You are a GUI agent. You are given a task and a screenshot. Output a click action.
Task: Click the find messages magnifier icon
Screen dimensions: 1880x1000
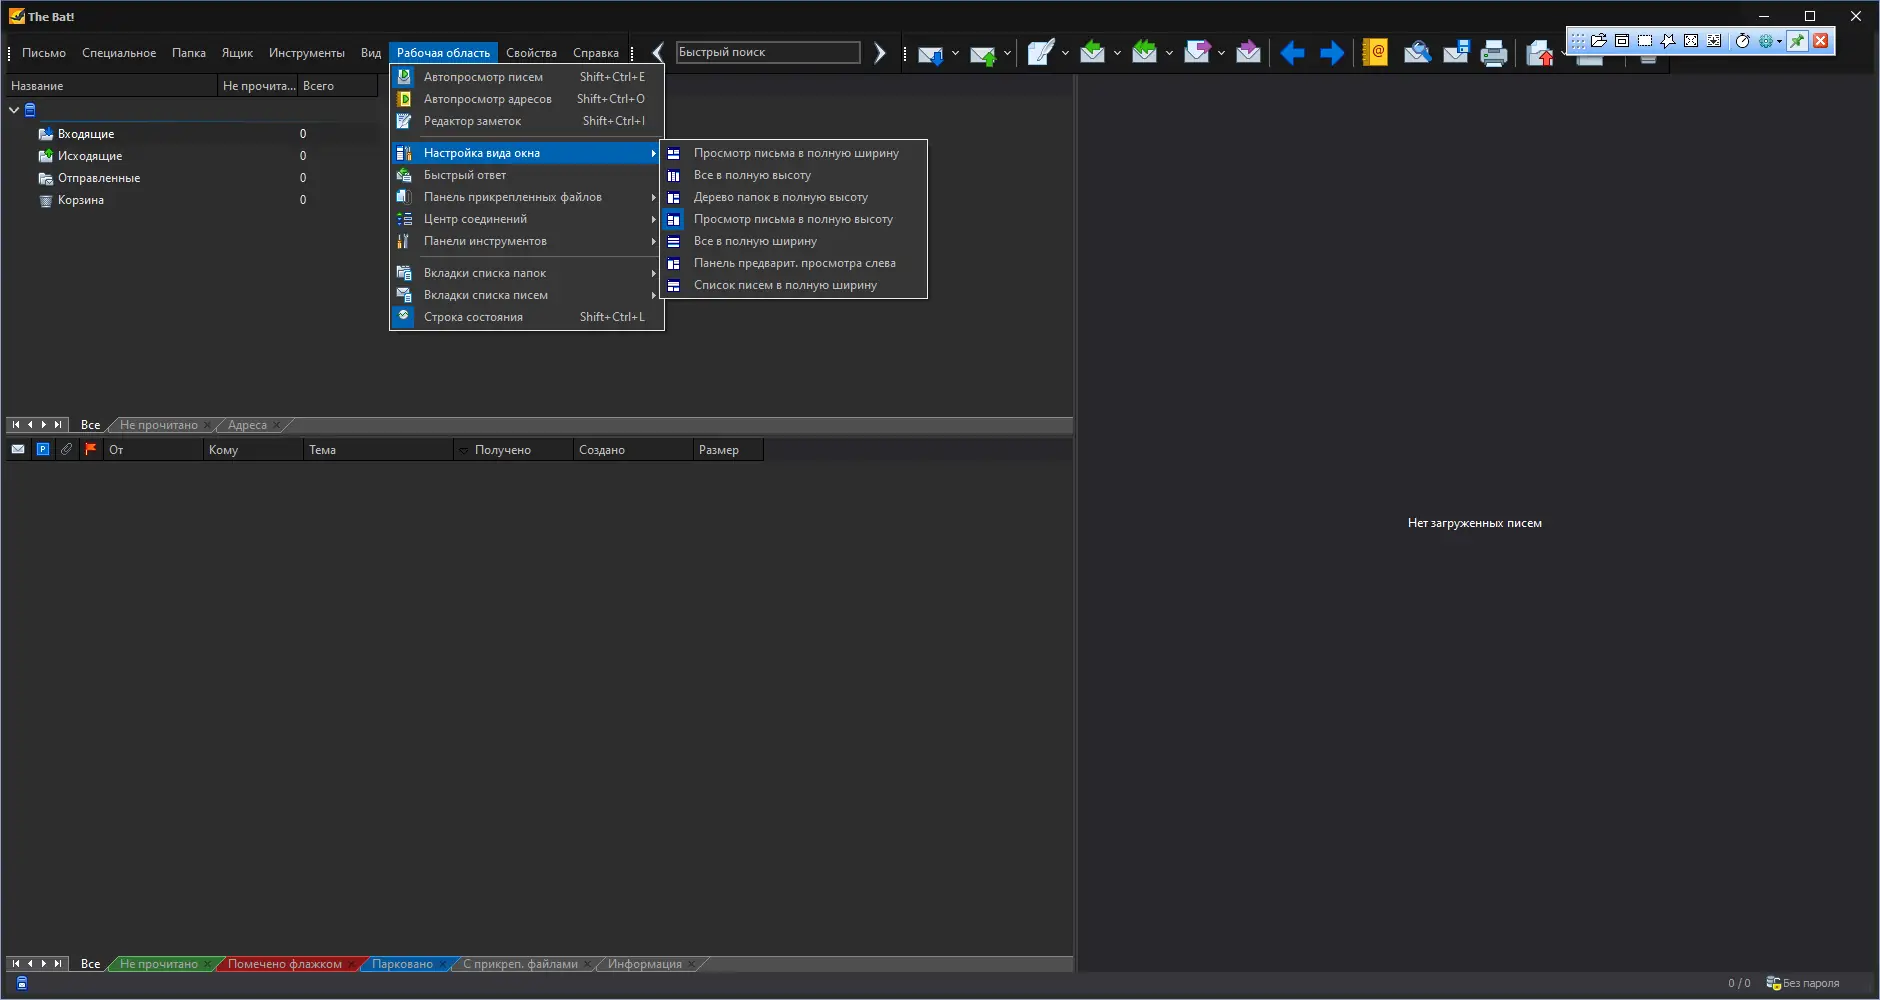point(1417,52)
